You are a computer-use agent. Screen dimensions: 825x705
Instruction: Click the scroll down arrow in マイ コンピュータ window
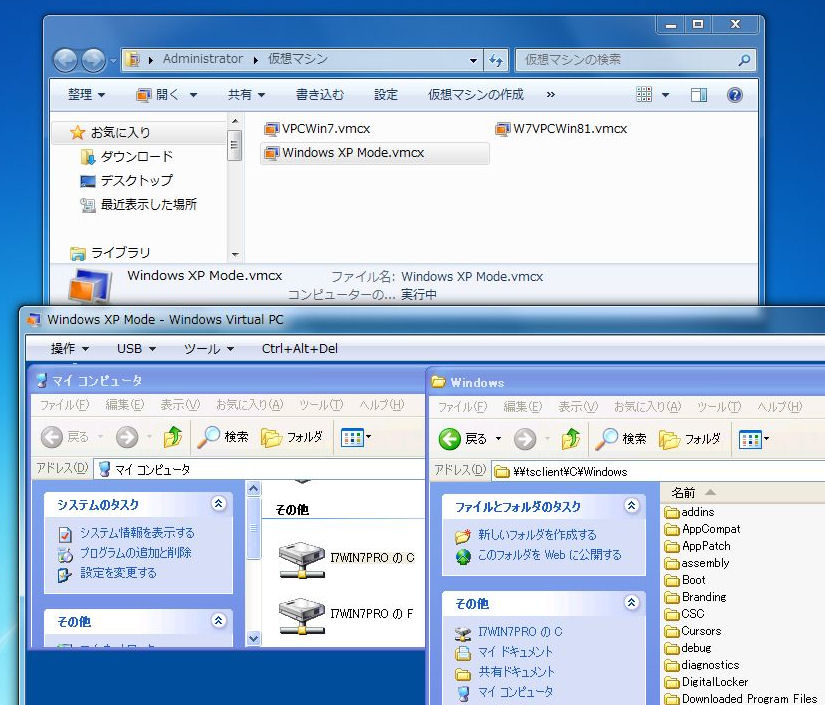(254, 639)
